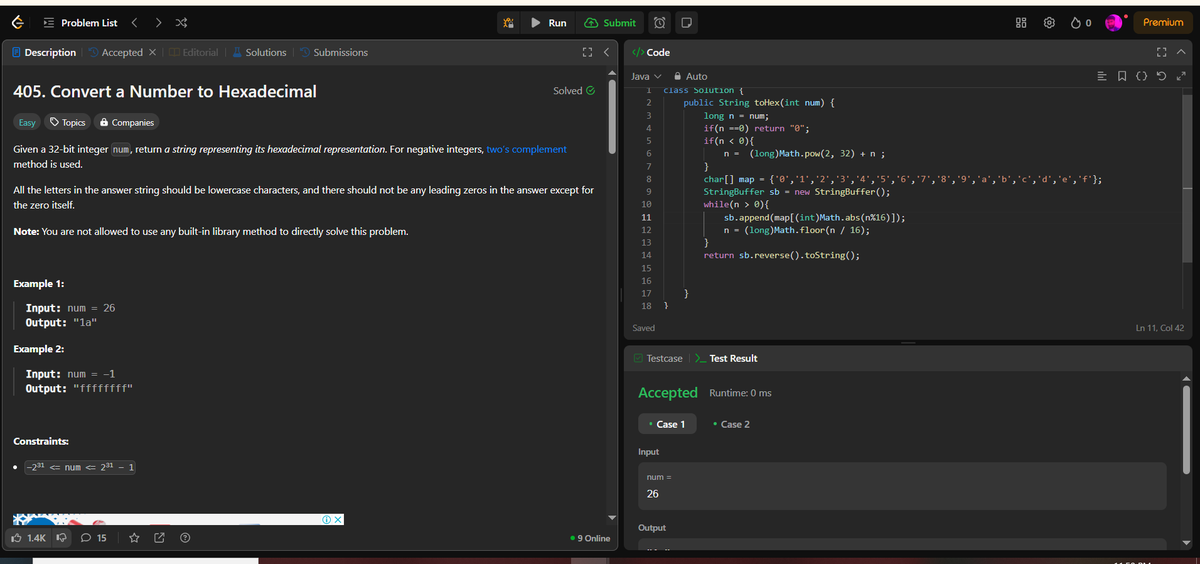Run the code
1200x564 pixels.
[x=548, y=22]
